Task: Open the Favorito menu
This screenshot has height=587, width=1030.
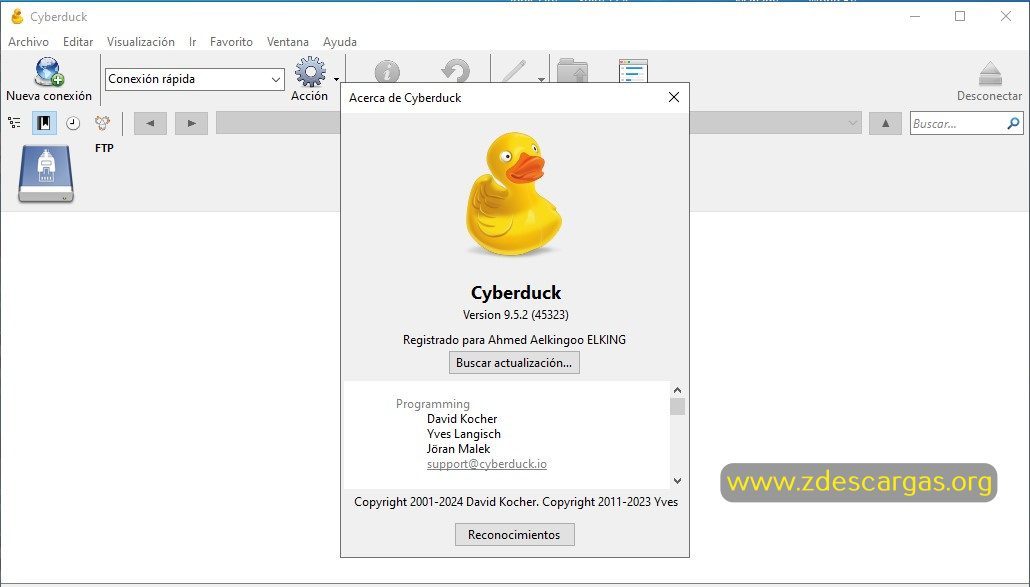Action: pyautogui.click(x=231, y=42)
